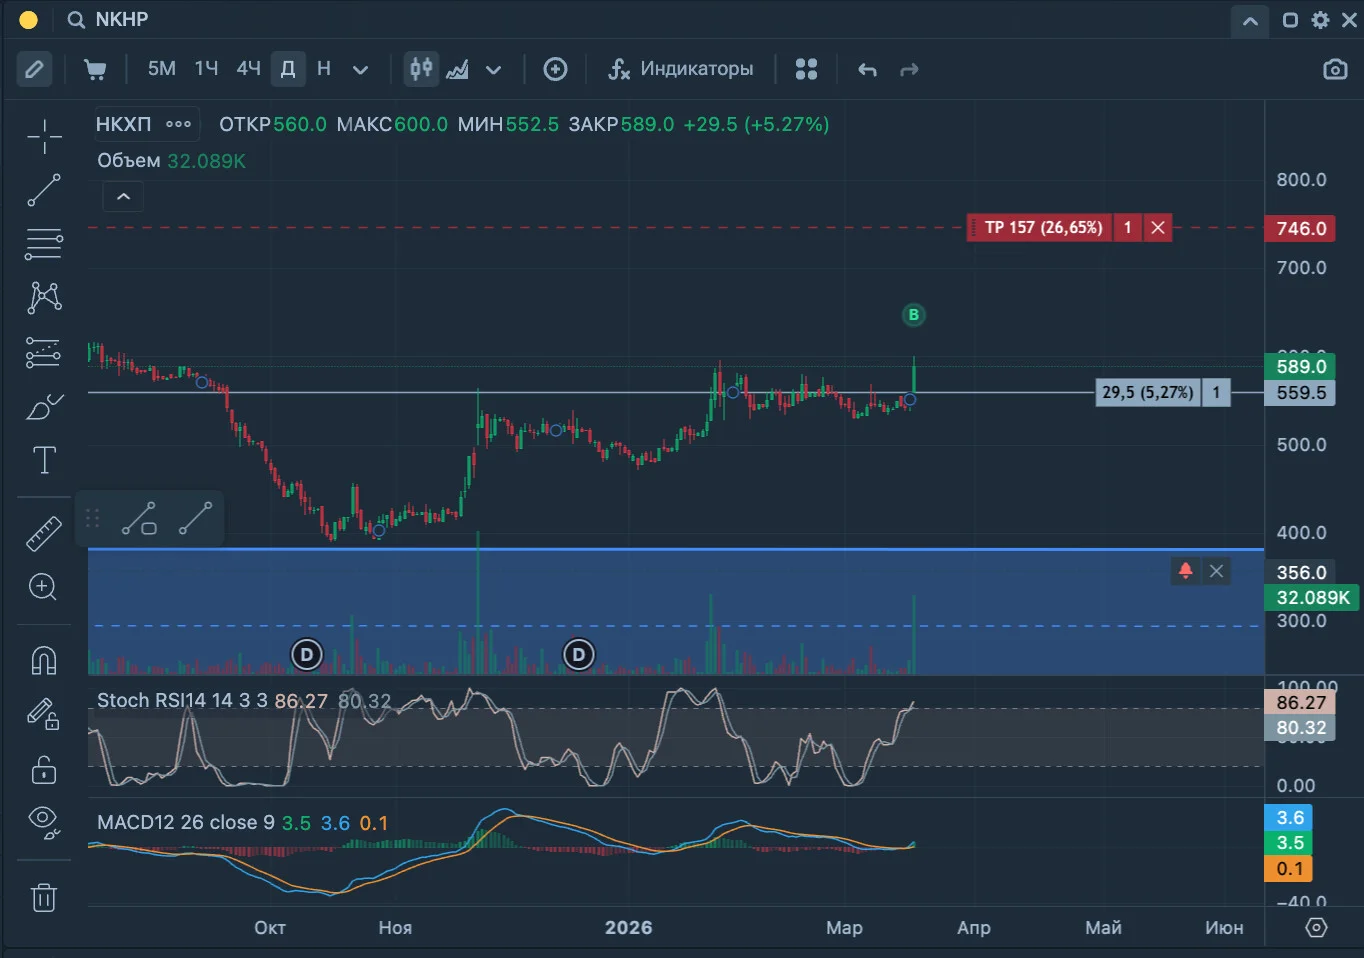
Task: Expand the chart type dropdown arrow
Action: (x=493, y=70)
